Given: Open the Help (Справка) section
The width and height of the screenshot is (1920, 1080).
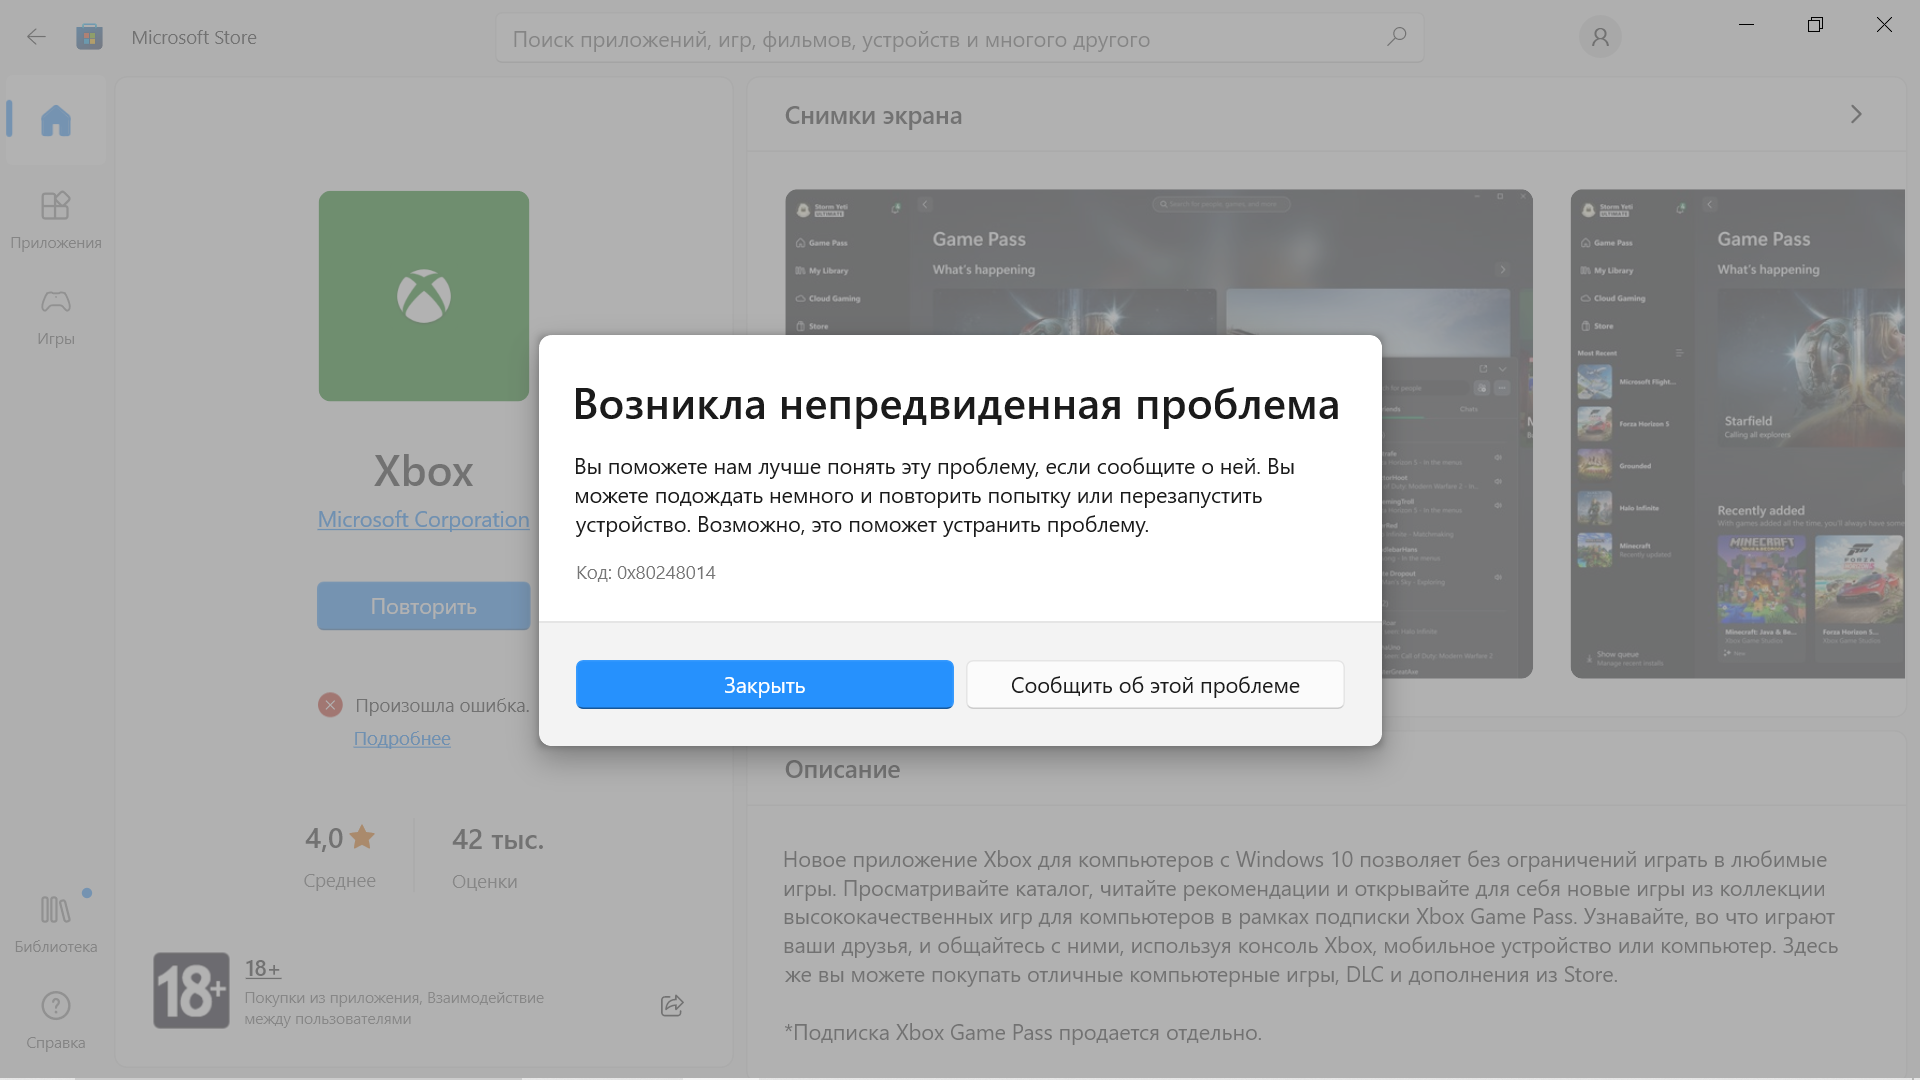Looking at the screenshot, I should coord(56,1020).
